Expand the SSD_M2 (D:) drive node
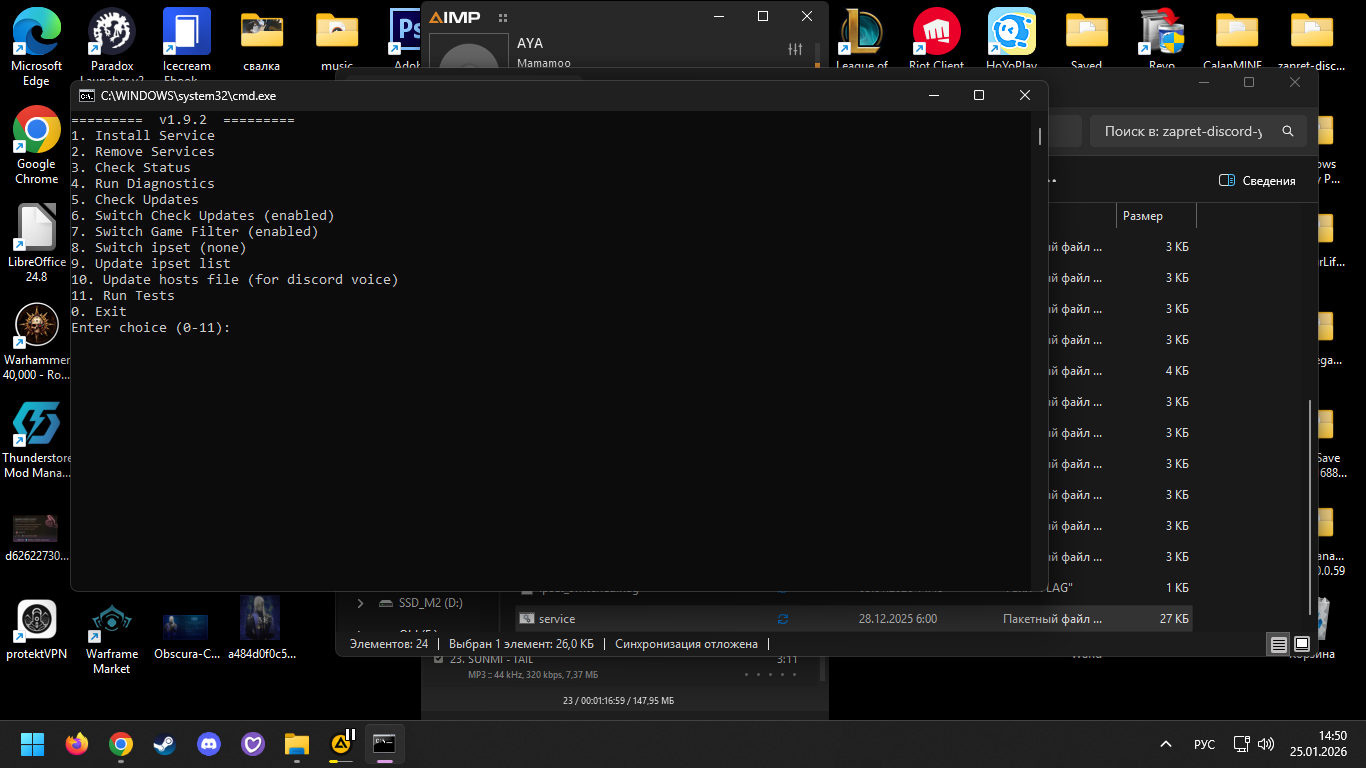This screenshot has height=768, width=1366. pyautogui.click(x=361, y=603)
